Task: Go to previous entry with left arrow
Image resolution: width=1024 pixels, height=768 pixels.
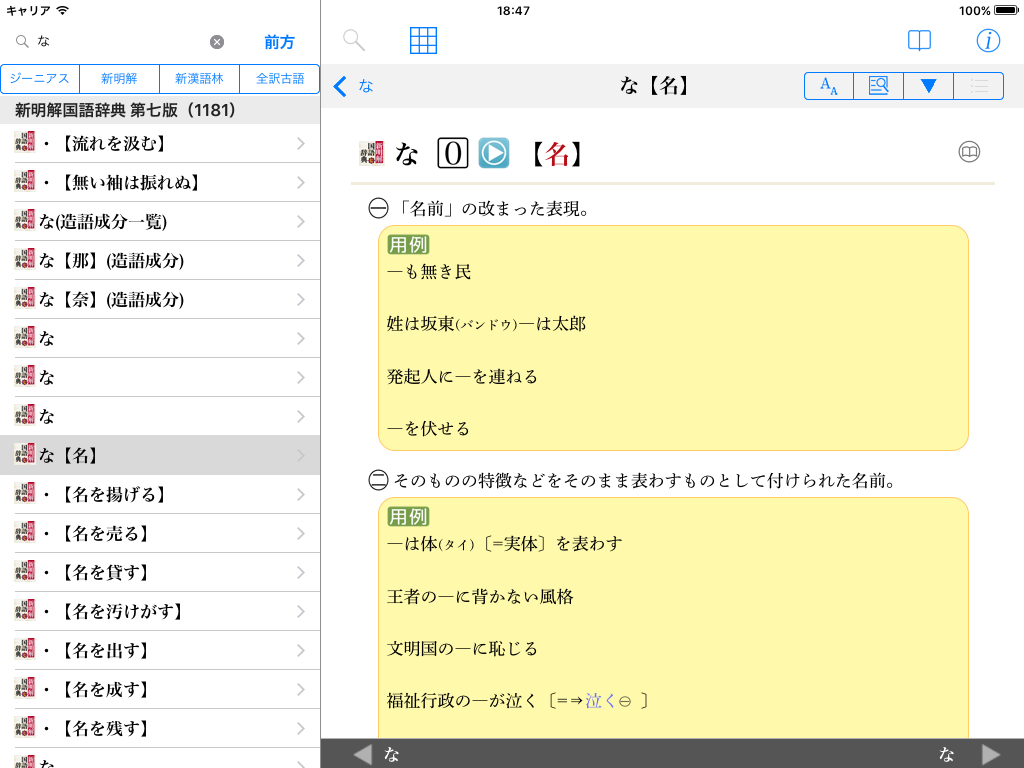Action: (x=362, y=754)
